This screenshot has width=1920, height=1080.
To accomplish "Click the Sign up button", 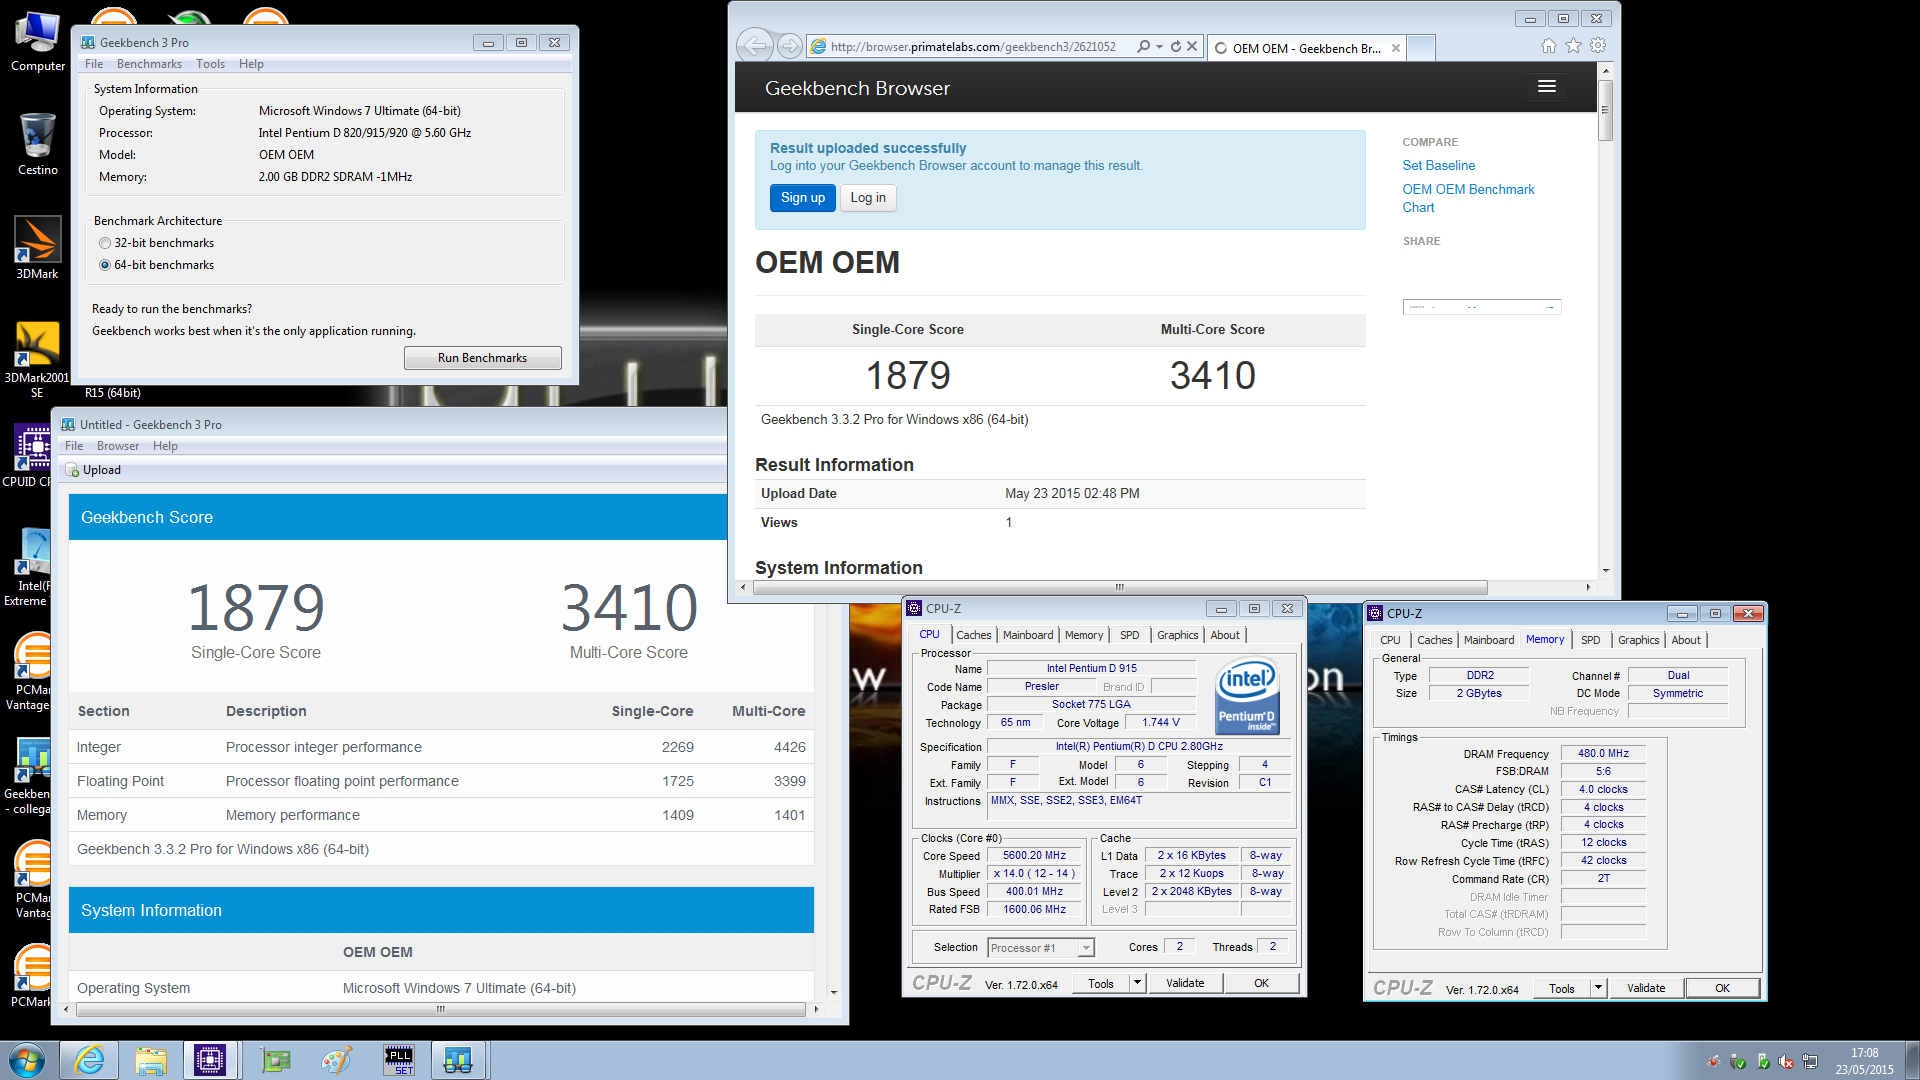I will pyautogui.click(x=802, y=198).
